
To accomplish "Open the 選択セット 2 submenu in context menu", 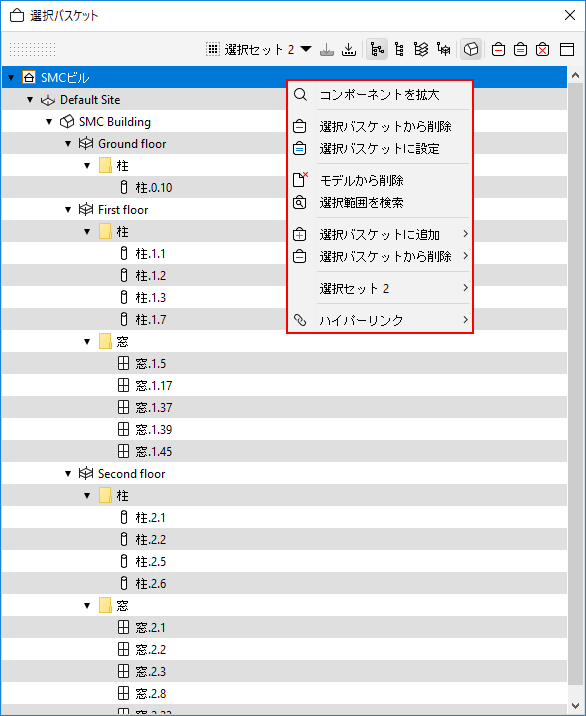I will [x=380, y=288].
